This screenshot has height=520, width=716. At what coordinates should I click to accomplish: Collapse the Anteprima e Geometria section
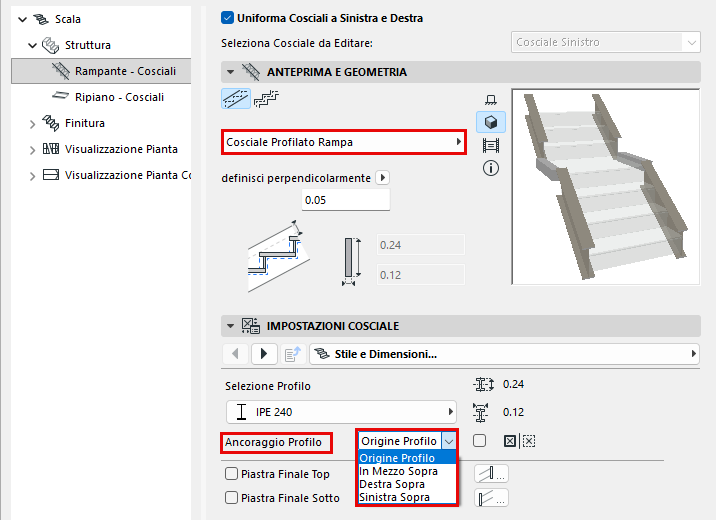[x=231, y=72]
